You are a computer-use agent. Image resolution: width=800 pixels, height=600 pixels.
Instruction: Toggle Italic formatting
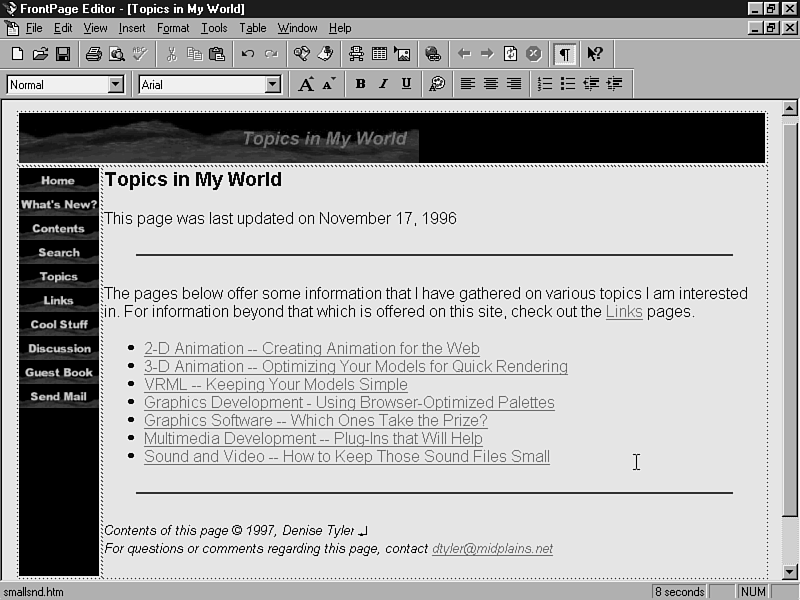383,85
